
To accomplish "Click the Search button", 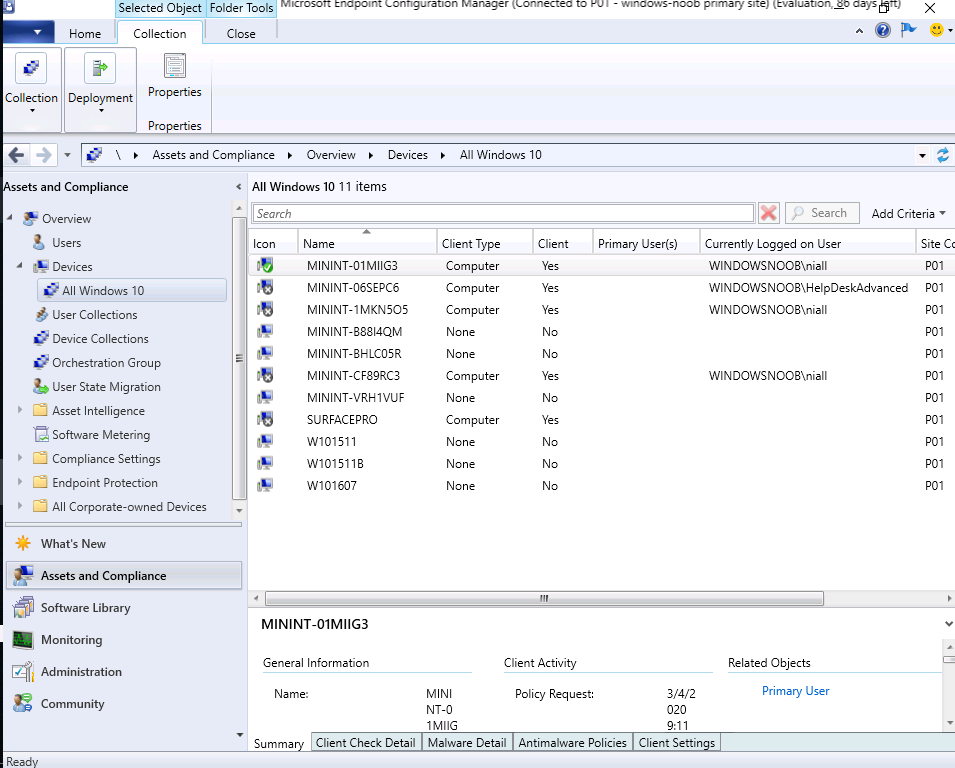I will click(x=822, y=213).
